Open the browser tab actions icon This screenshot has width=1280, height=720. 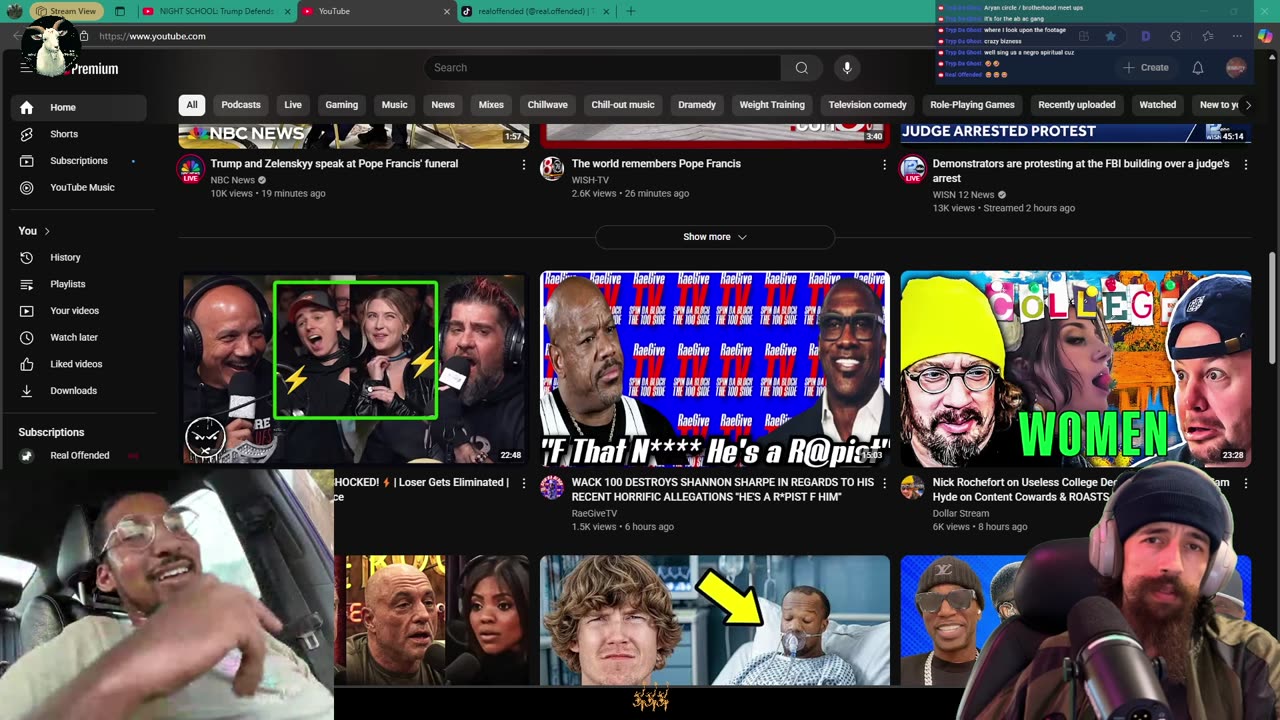click(120, 11)
